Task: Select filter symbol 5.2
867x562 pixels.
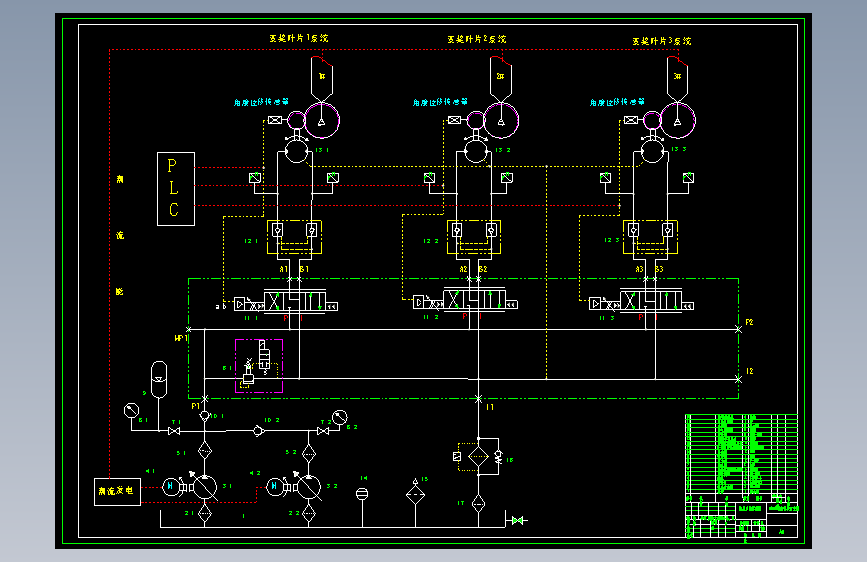Action: point(309,454)
